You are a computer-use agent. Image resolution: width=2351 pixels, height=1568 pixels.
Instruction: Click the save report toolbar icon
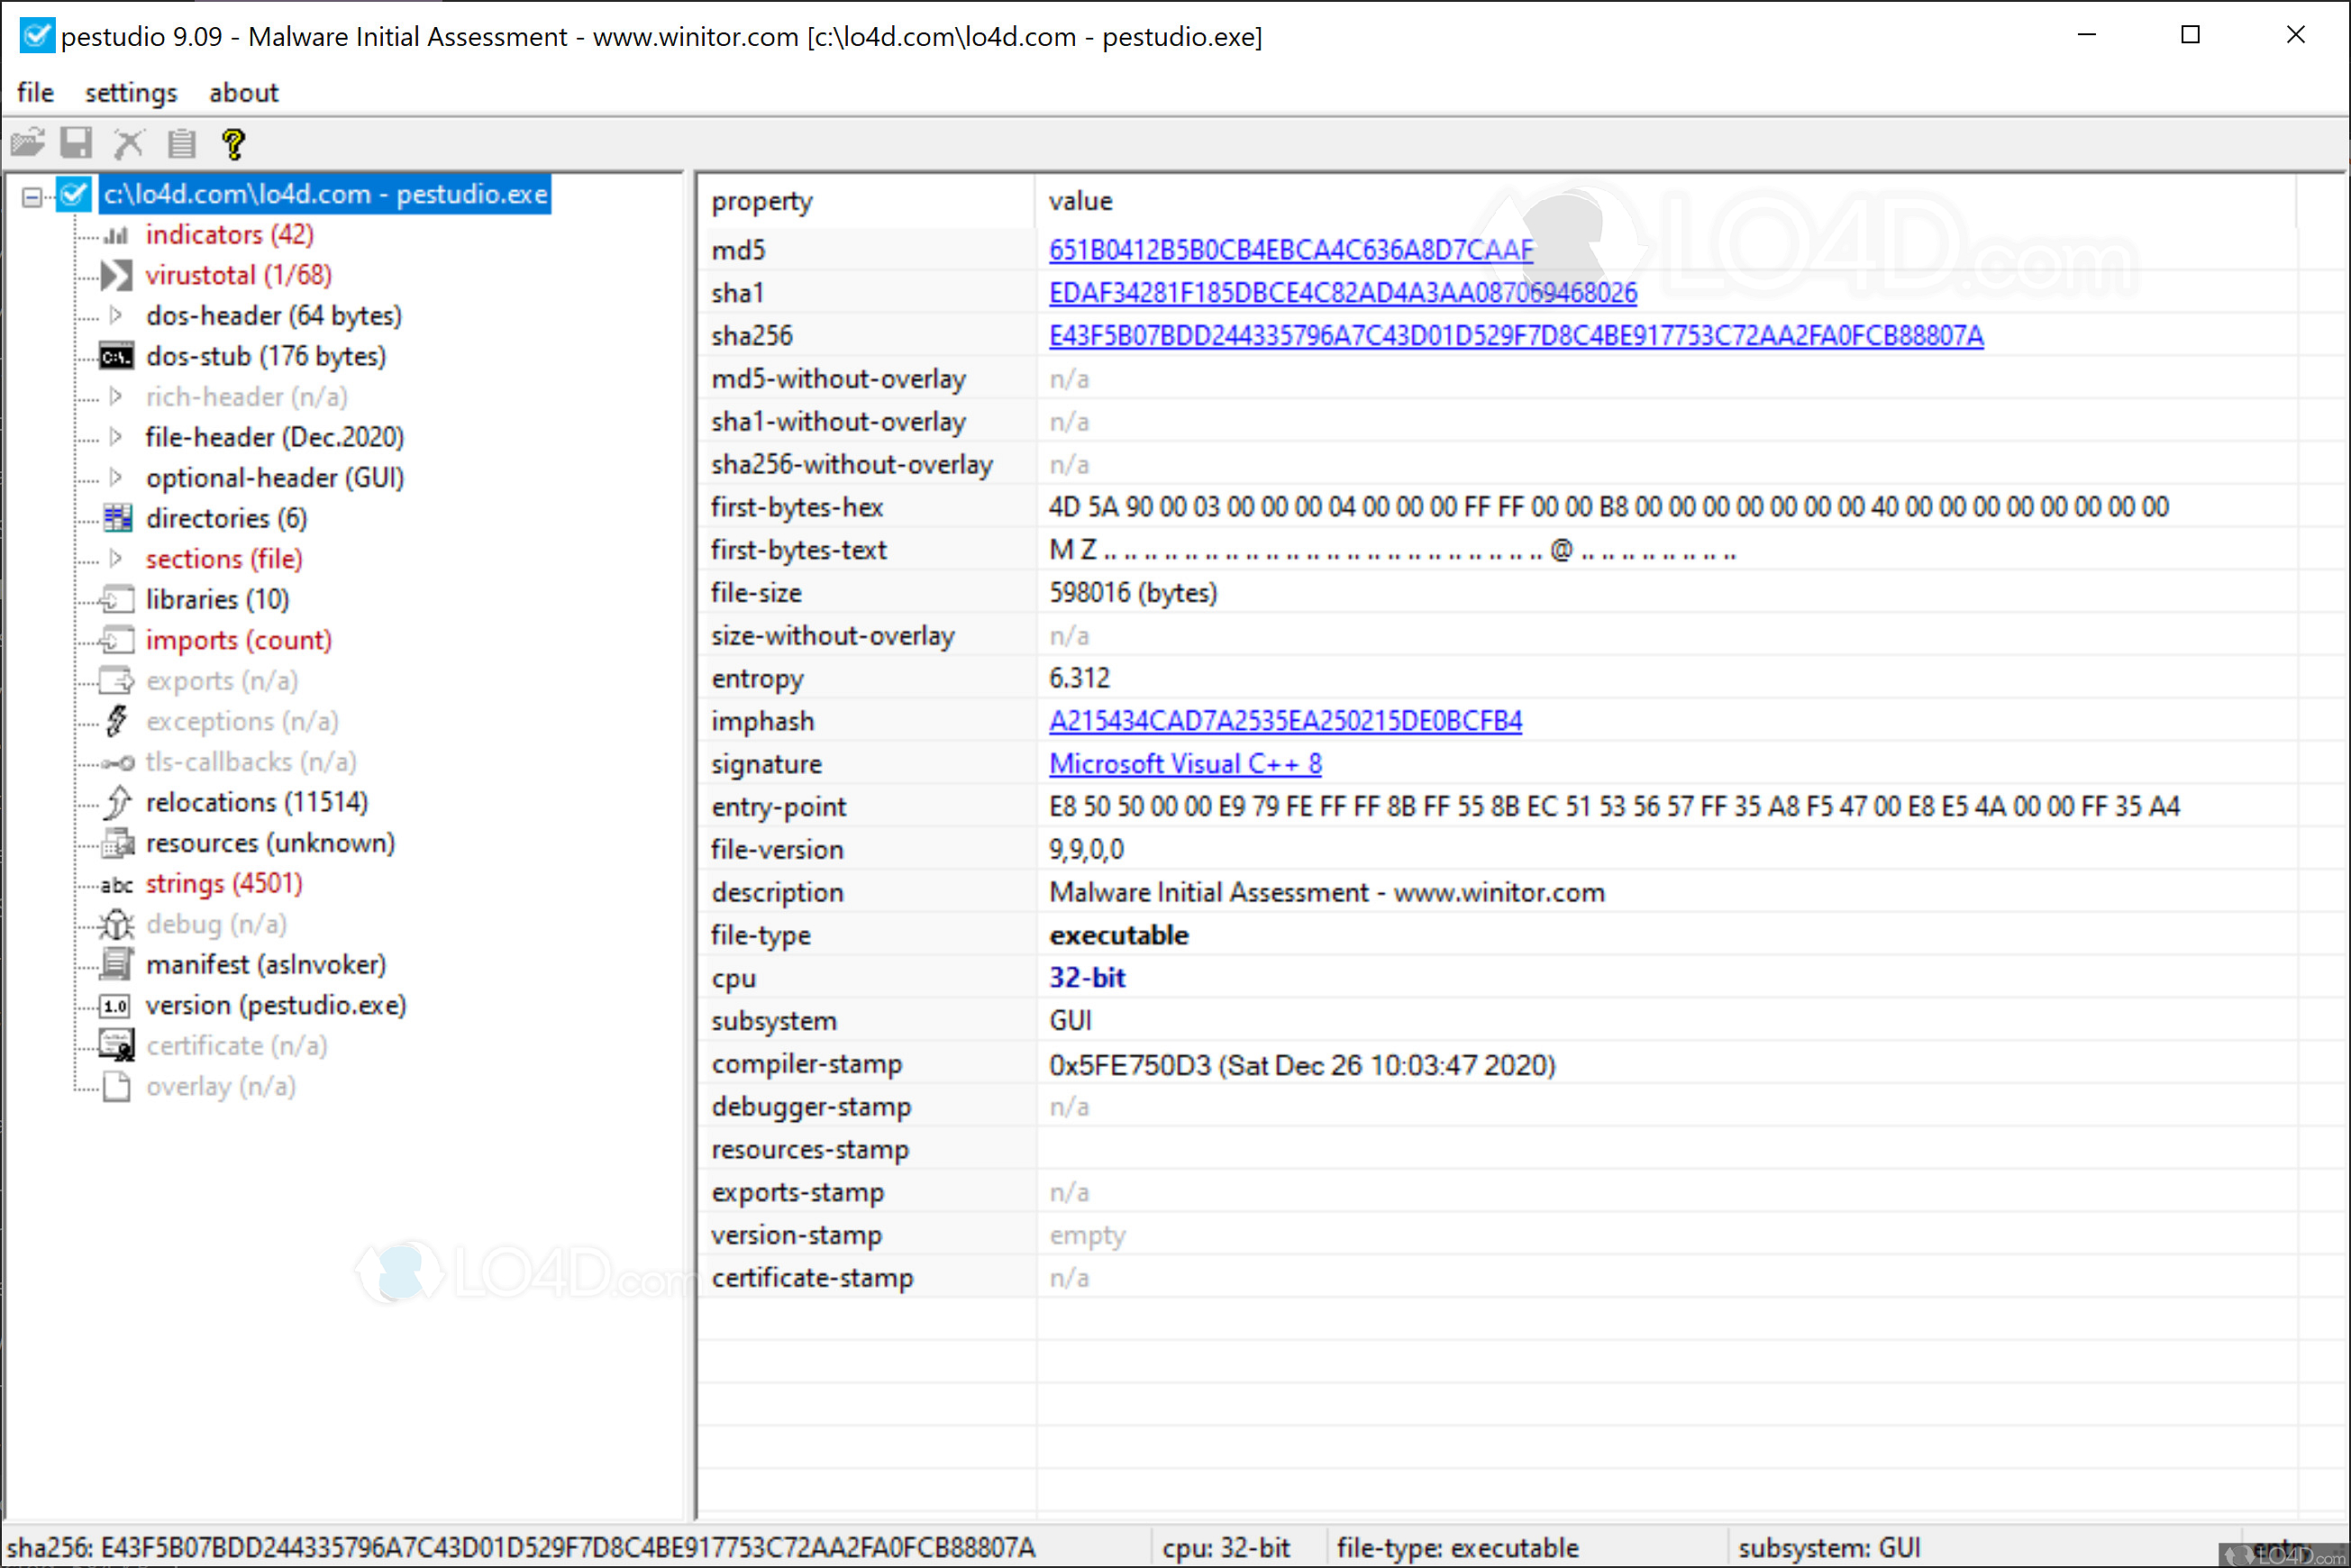76,143
